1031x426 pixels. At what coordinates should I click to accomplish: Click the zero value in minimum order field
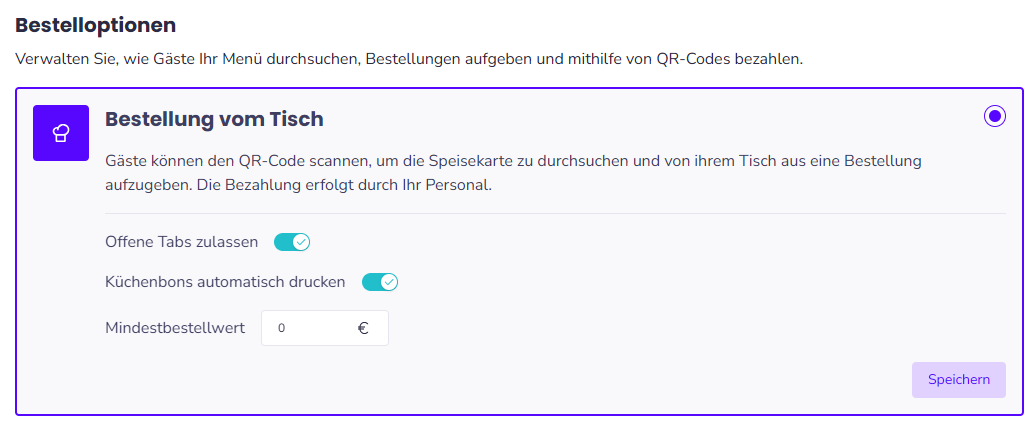(x=281, y=328)
